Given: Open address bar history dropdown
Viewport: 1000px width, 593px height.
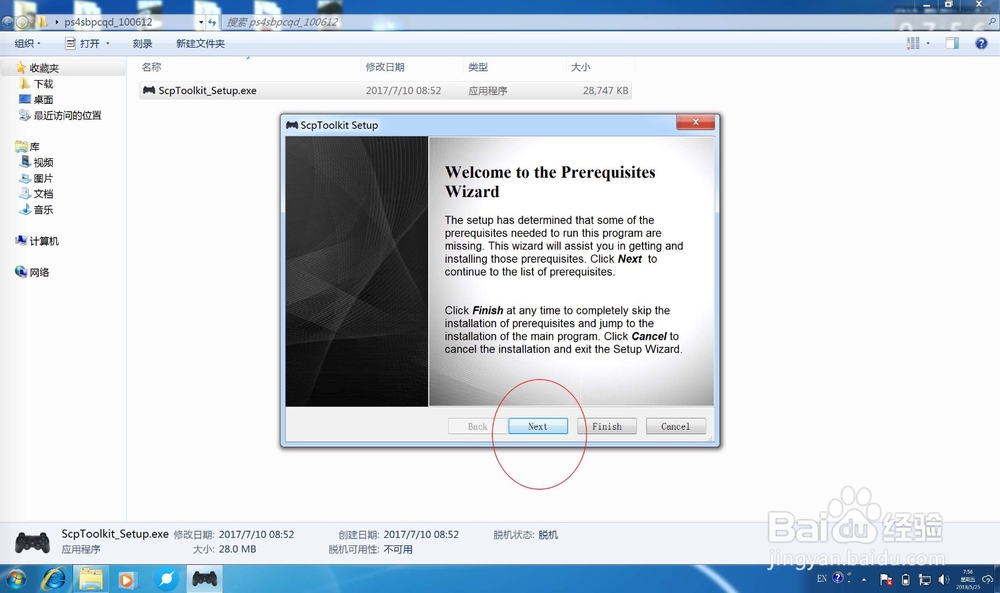Looking at the screenshot, I should tap(200, 22).
